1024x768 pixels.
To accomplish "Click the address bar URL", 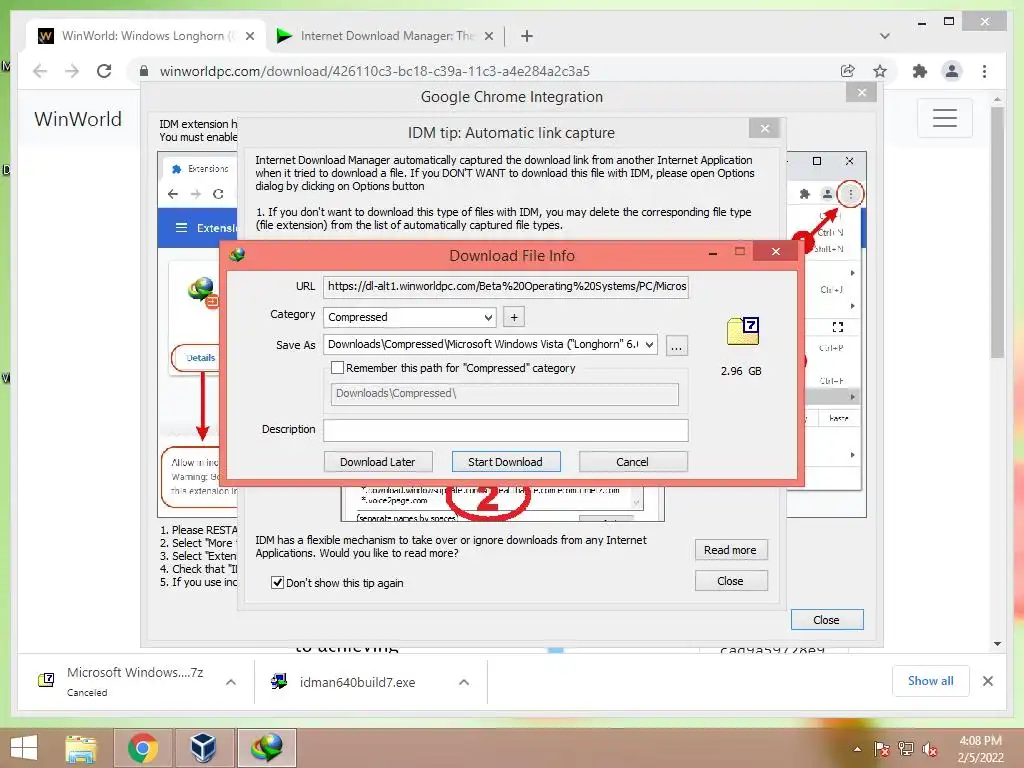I will 375,71.
